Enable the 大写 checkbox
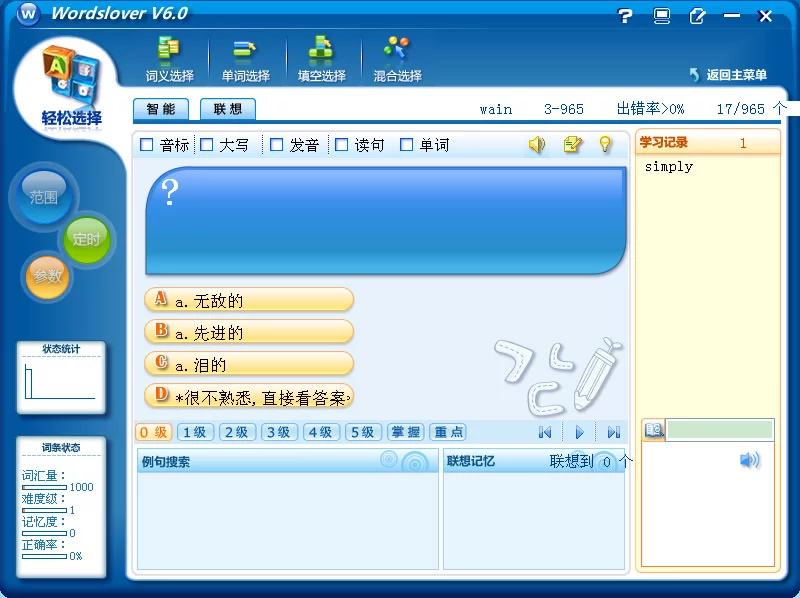Viewport: 800px width, 598px height. click(x=206, y=145)
